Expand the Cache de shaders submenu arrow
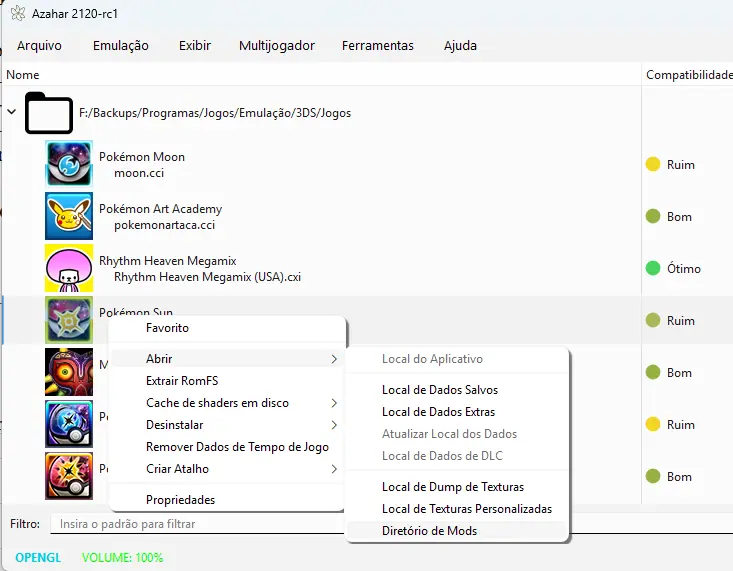The height and width of the screenshot is (571, 733). click(334, 403)
